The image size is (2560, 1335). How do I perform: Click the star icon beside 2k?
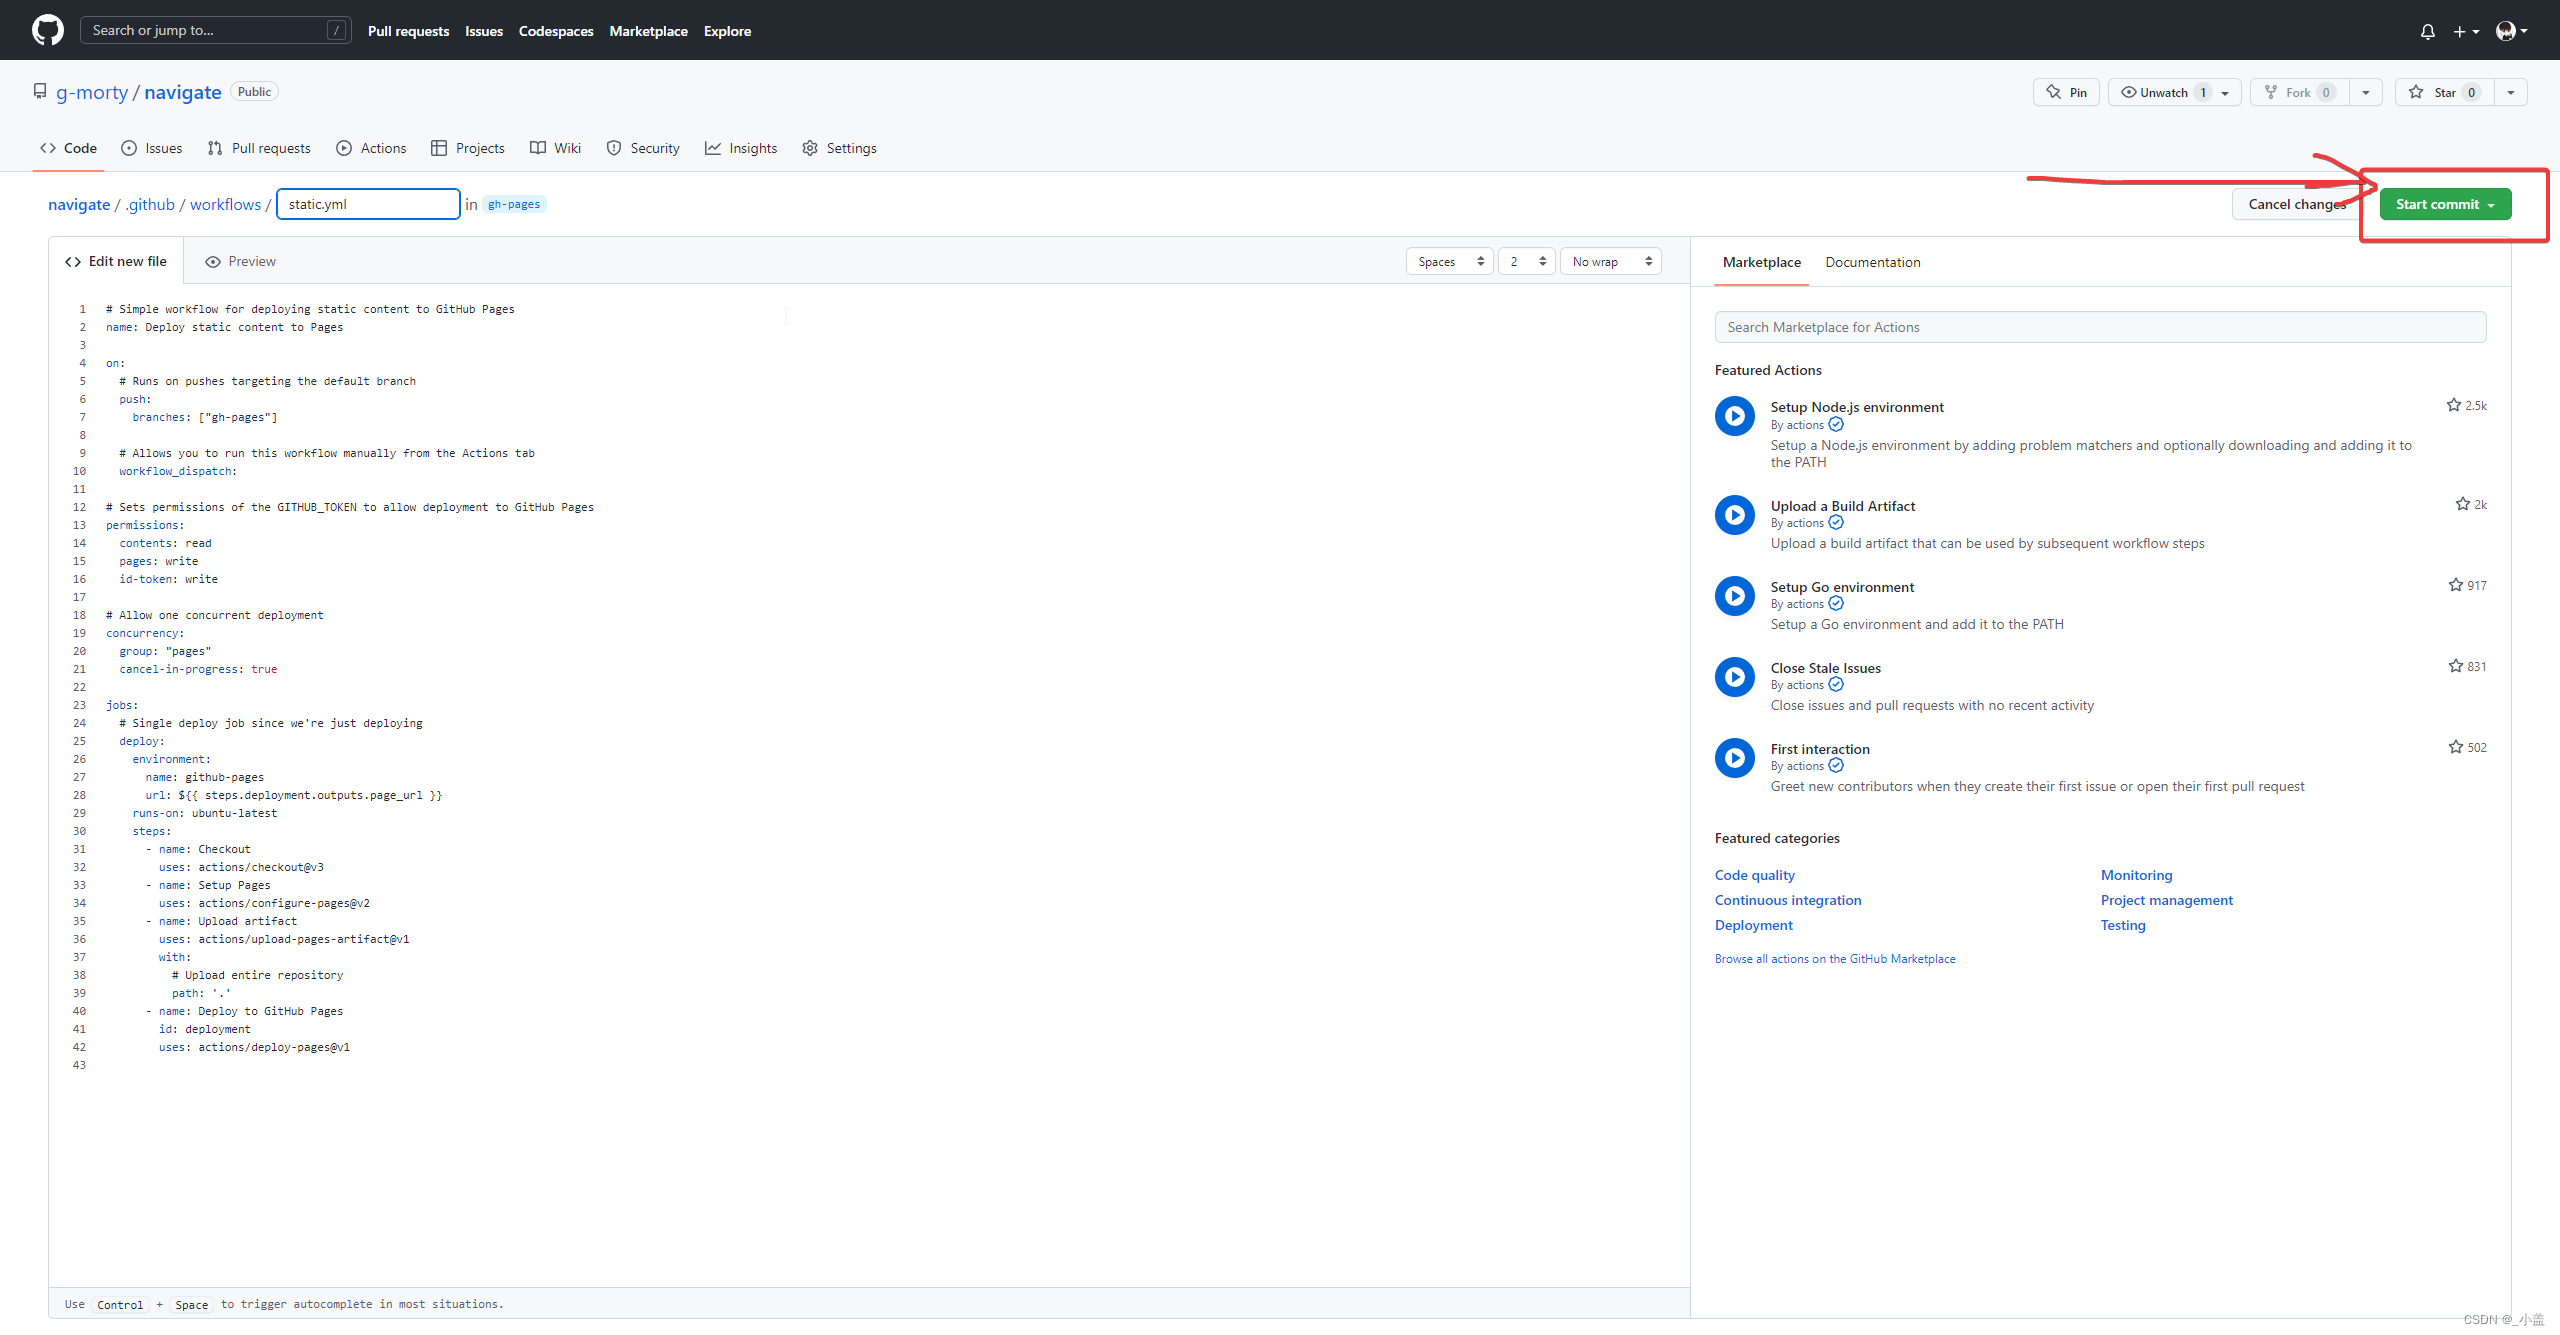(x=2462, y=504)
